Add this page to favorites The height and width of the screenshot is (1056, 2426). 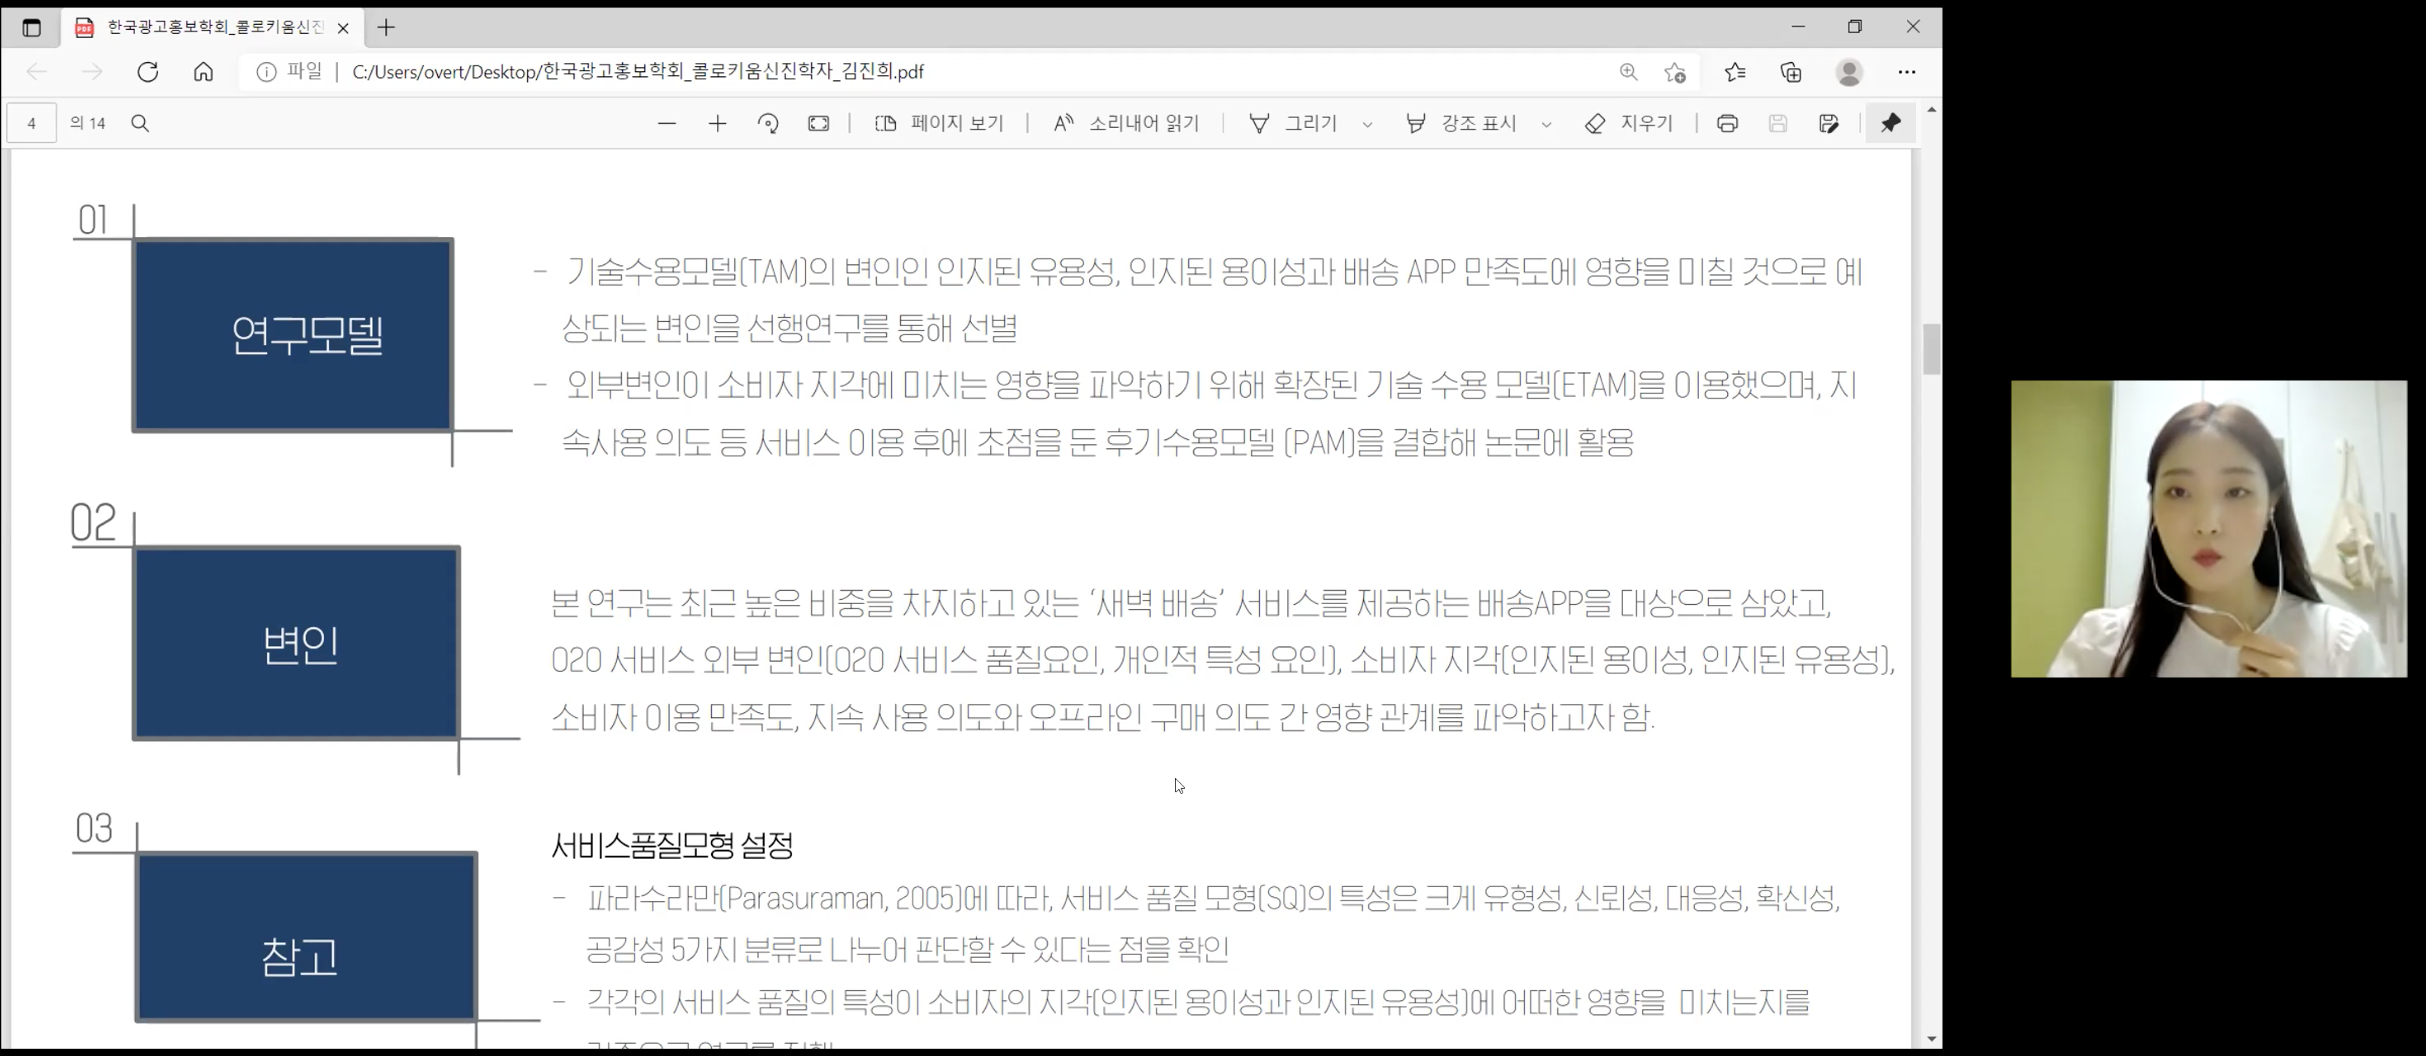(x=1675, y=72)
